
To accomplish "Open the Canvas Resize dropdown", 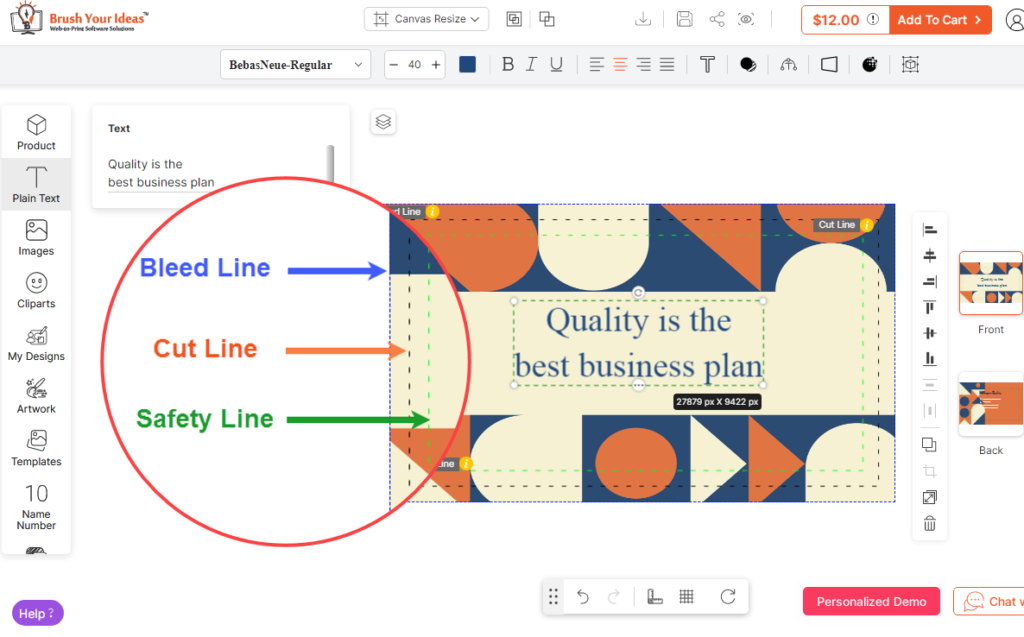I will (426, 18).
